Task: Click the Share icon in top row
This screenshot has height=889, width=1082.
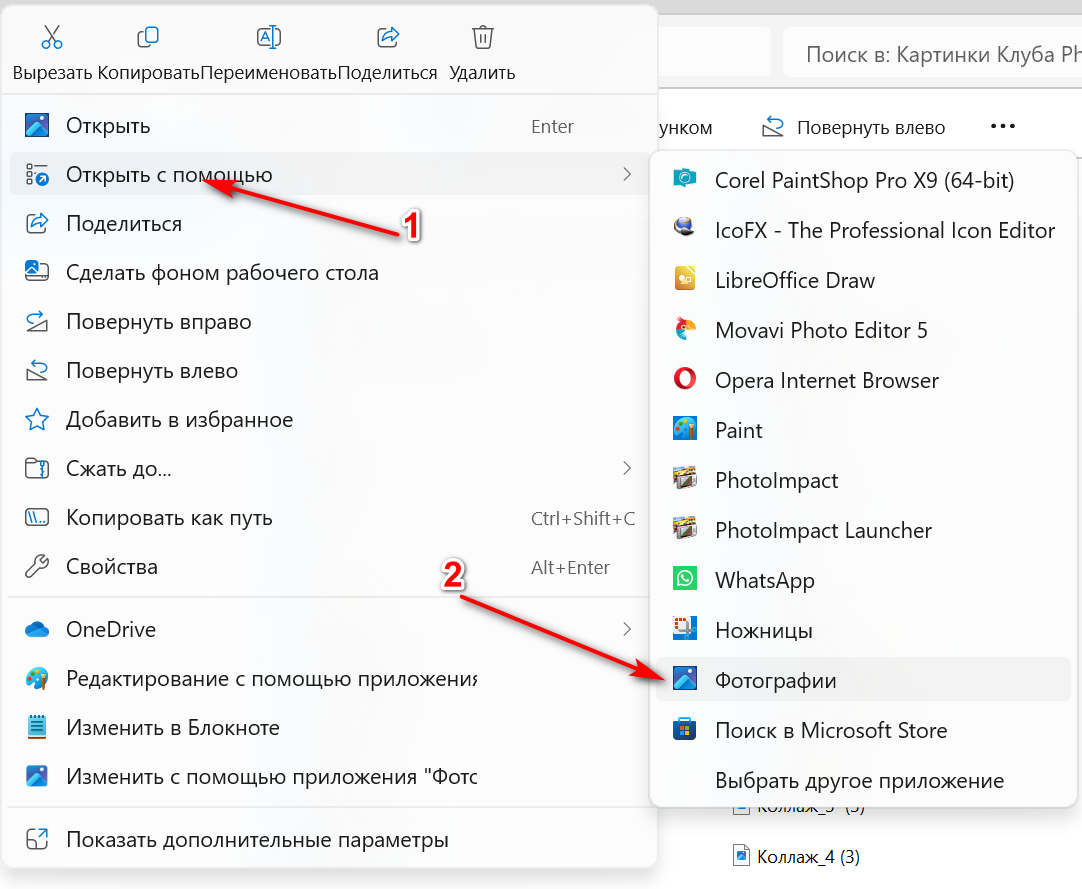Action: tap(388, 37)
